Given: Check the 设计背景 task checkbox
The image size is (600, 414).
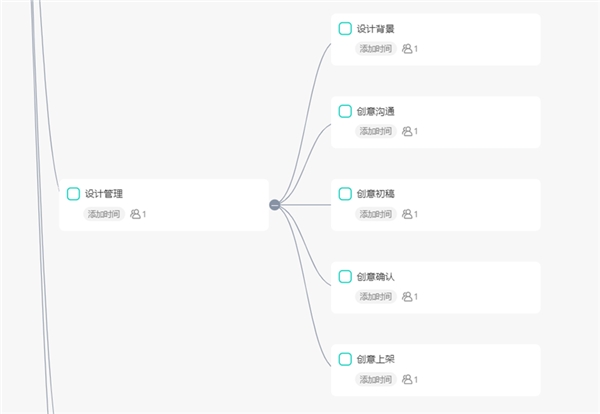Looking at the screenshot, I should [345, 28].
